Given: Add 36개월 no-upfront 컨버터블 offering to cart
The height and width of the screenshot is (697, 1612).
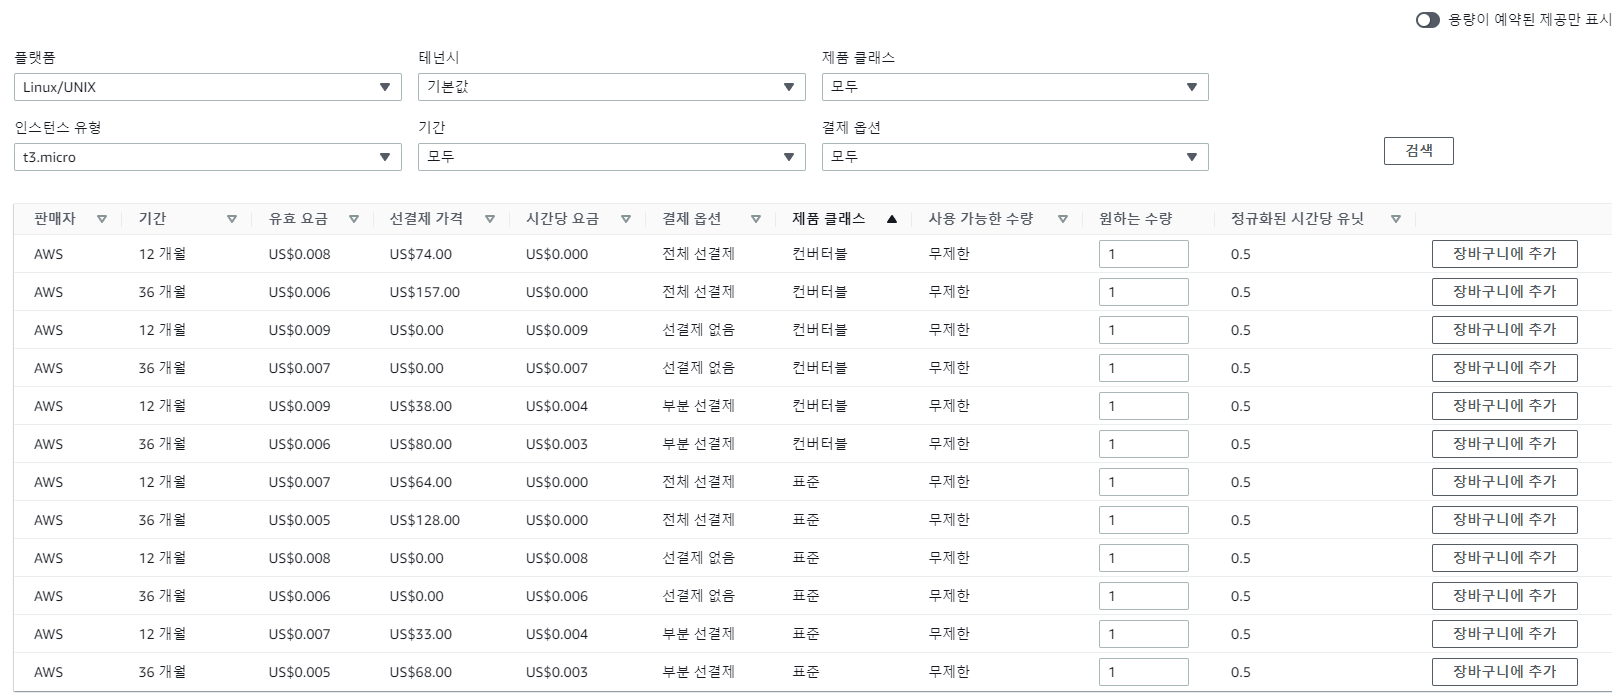Looking at the screenshot, I should 1504,368.
